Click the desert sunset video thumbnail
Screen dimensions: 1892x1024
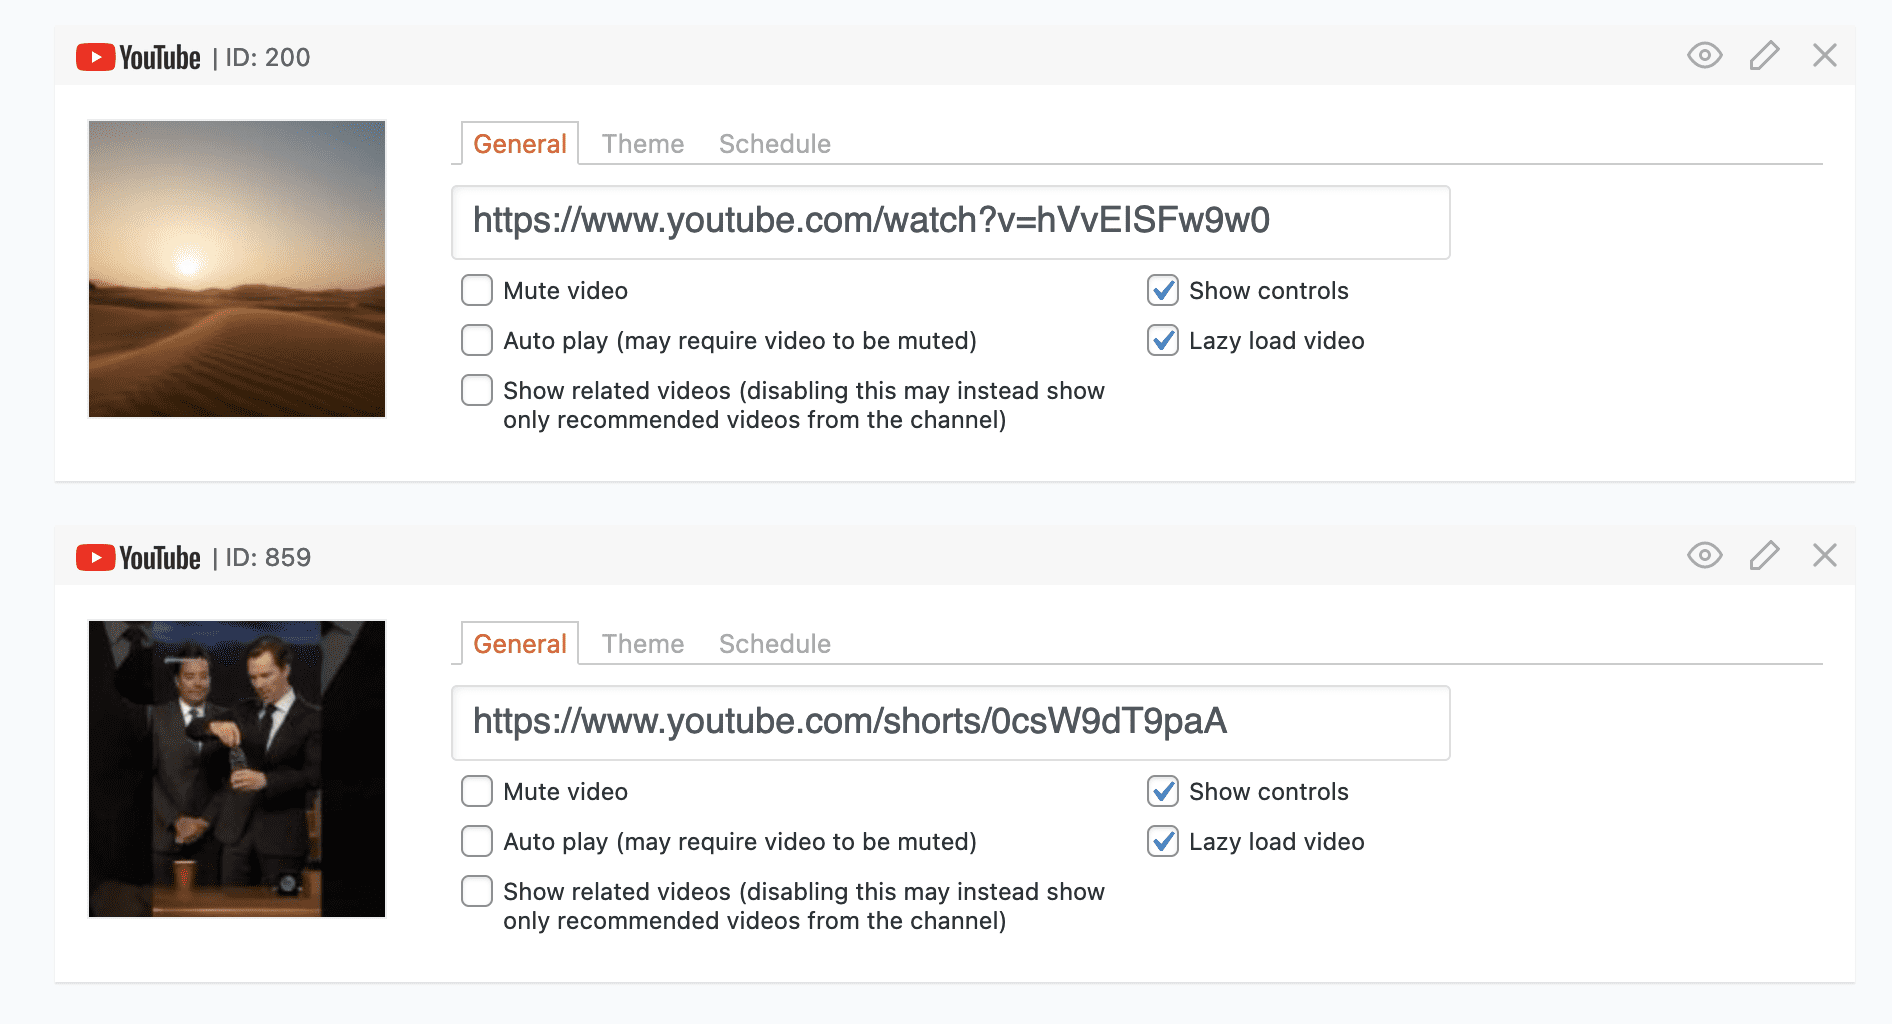[x=236, y=268]
